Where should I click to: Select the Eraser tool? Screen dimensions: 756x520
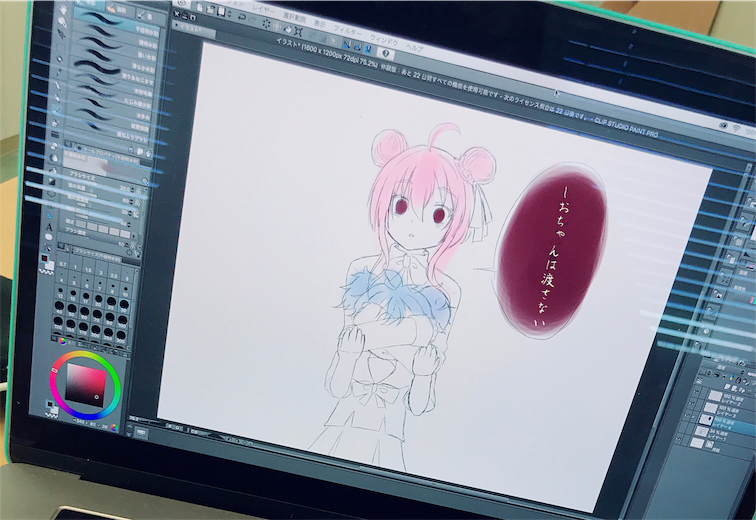pos(54,146)
